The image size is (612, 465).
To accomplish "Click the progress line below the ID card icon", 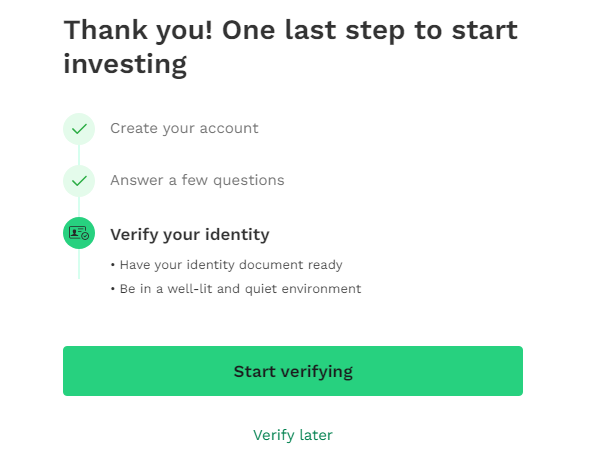I will pos(79,264).
